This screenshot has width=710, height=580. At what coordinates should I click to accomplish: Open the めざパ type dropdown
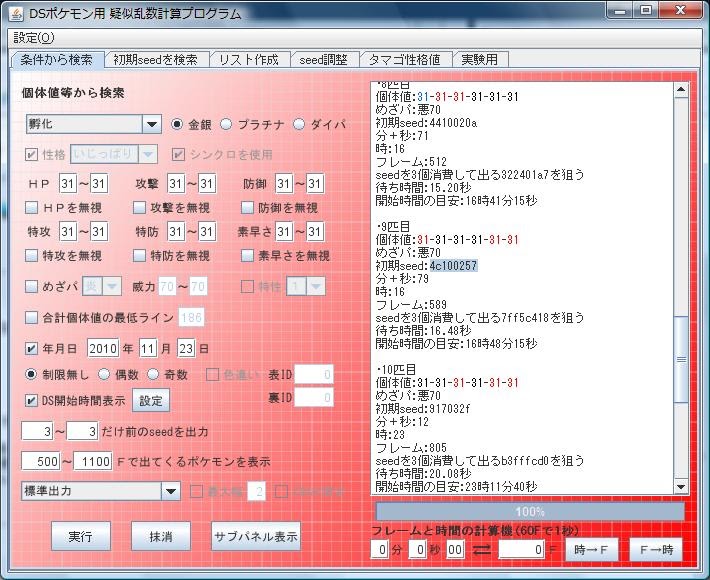tap(112, 286)
